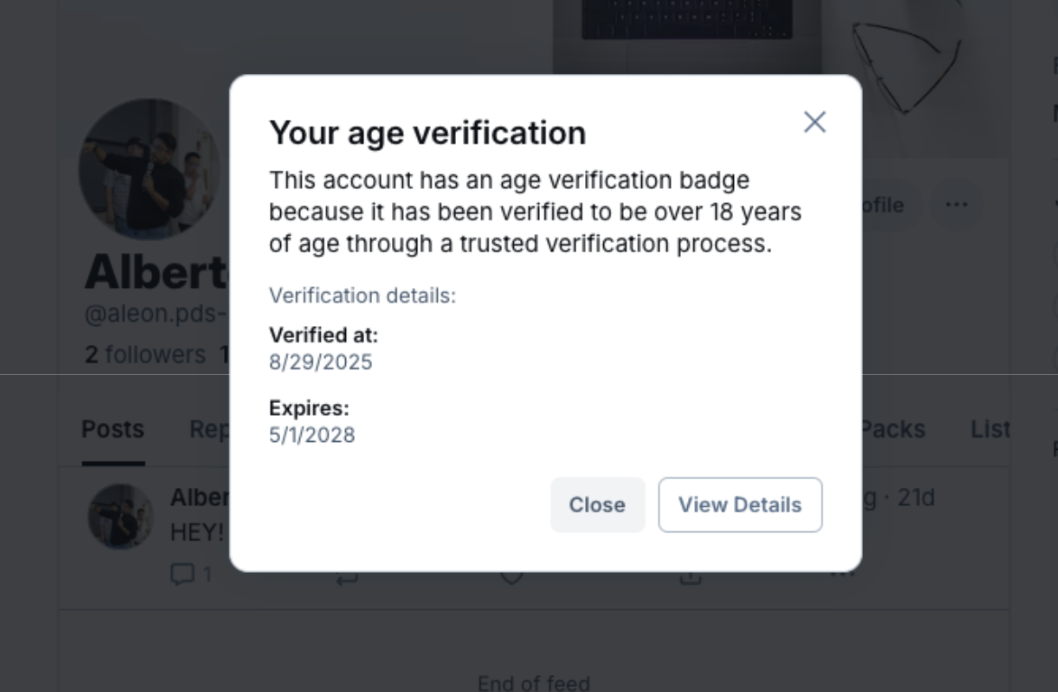Screen dimensions: 1058x692
Task: View the 2 followers list
Action: coord(145,354)
